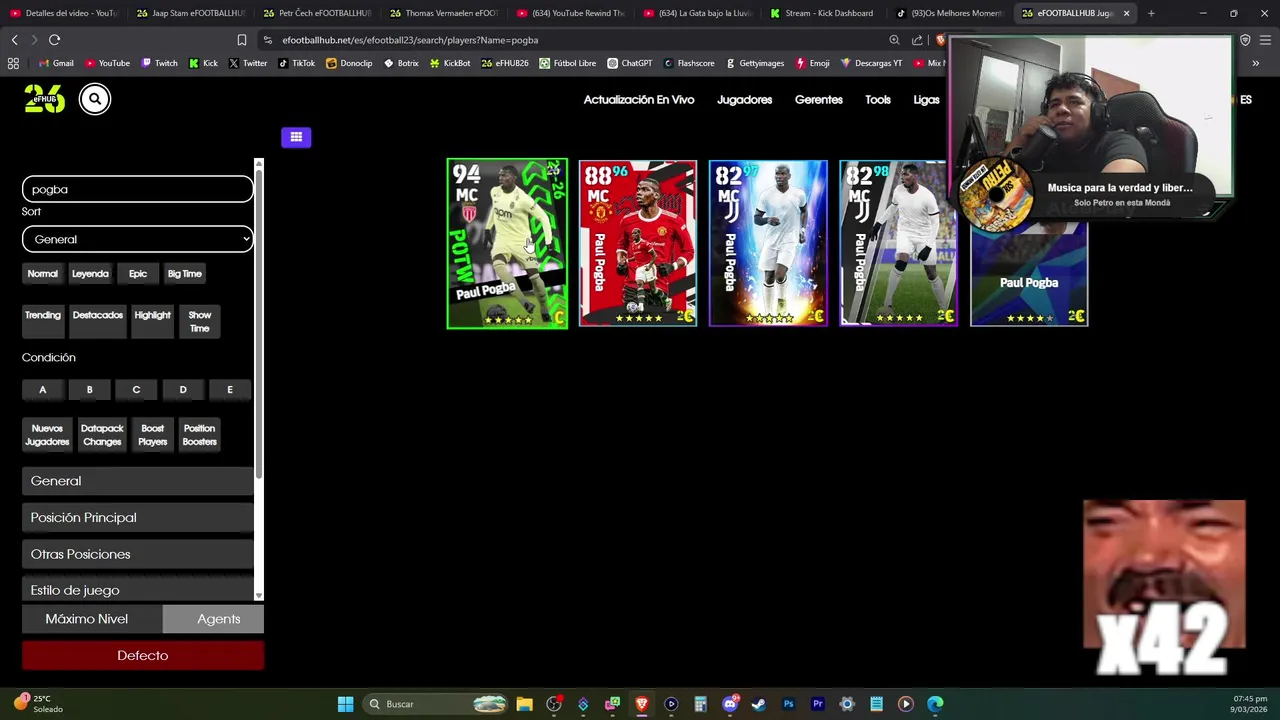Go back with the browser back arrow
1280x720 pixels.
coord(14,40)
